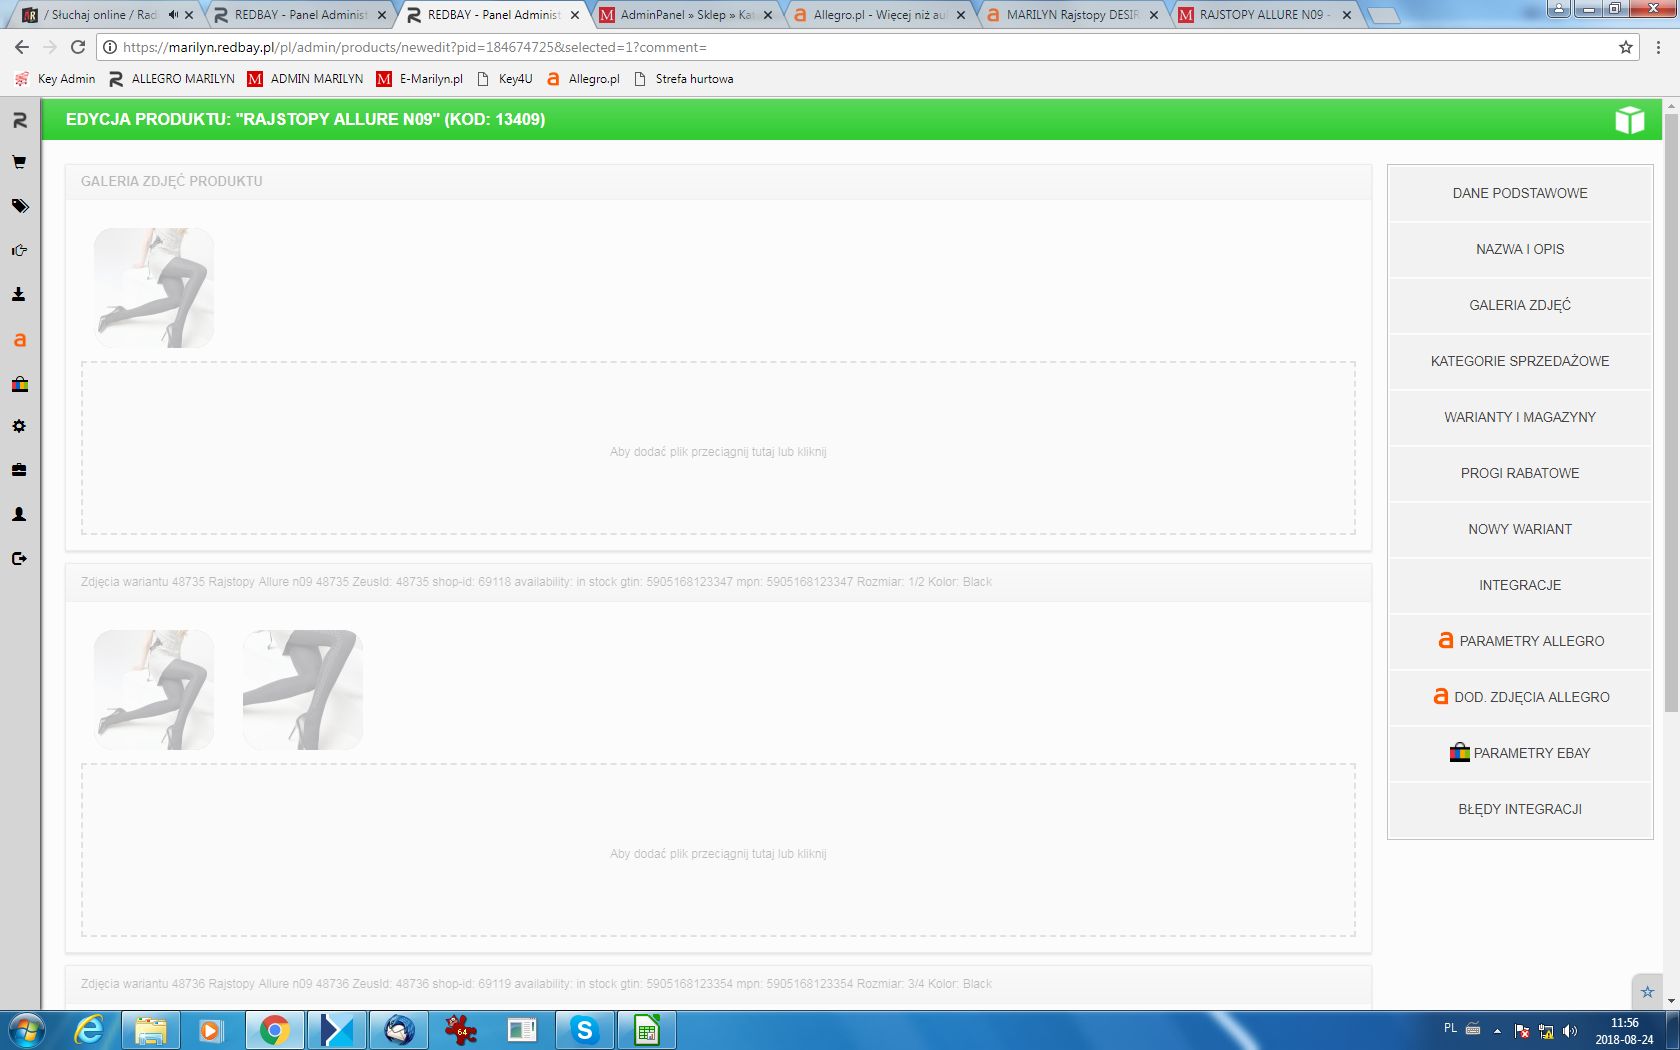Open PARAMETRY ALLEGRO settings
The image size is (1680, 1050).
[1519, 641]
